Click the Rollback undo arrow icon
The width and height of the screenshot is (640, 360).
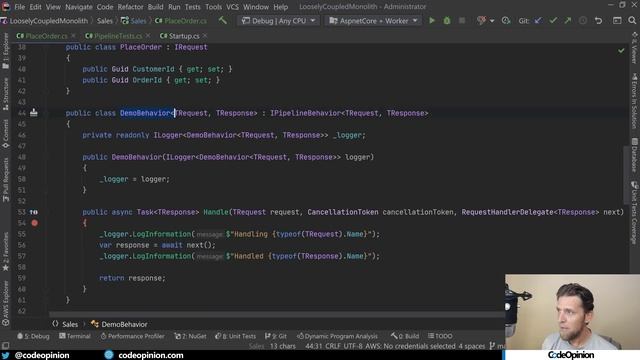(598, 20)
